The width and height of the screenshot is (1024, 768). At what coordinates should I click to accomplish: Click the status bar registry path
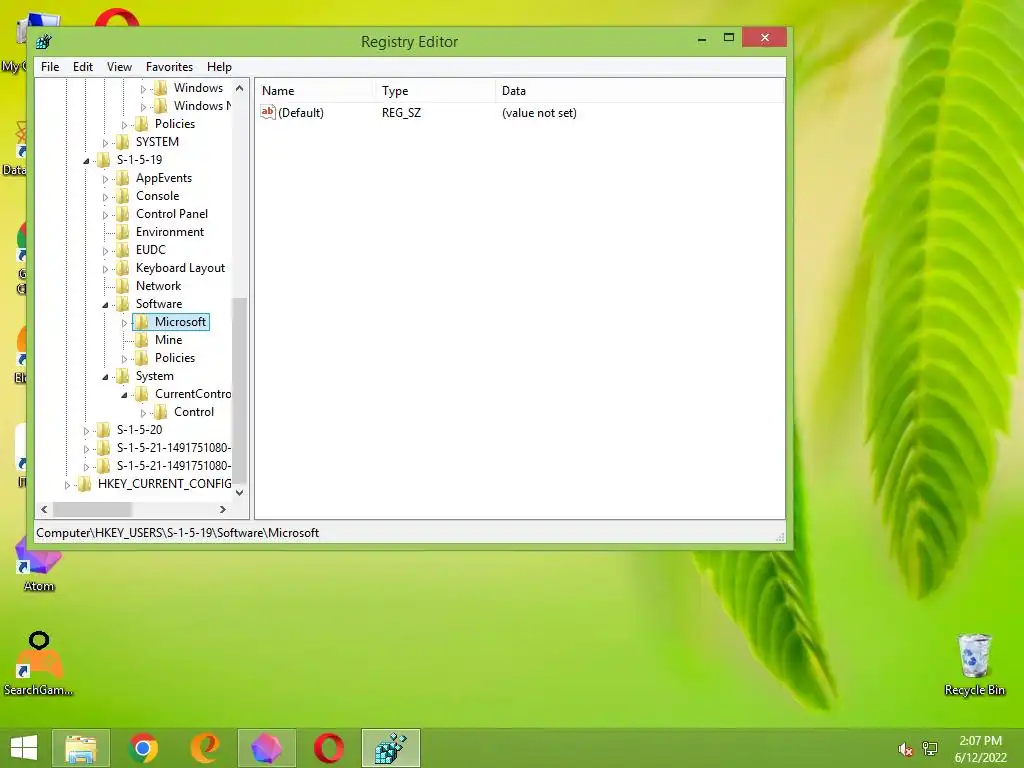(x=178, y=533)
